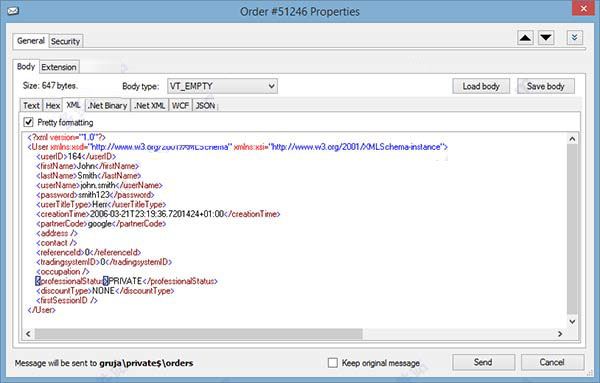Click the creationTime value line

coord(158,214)
